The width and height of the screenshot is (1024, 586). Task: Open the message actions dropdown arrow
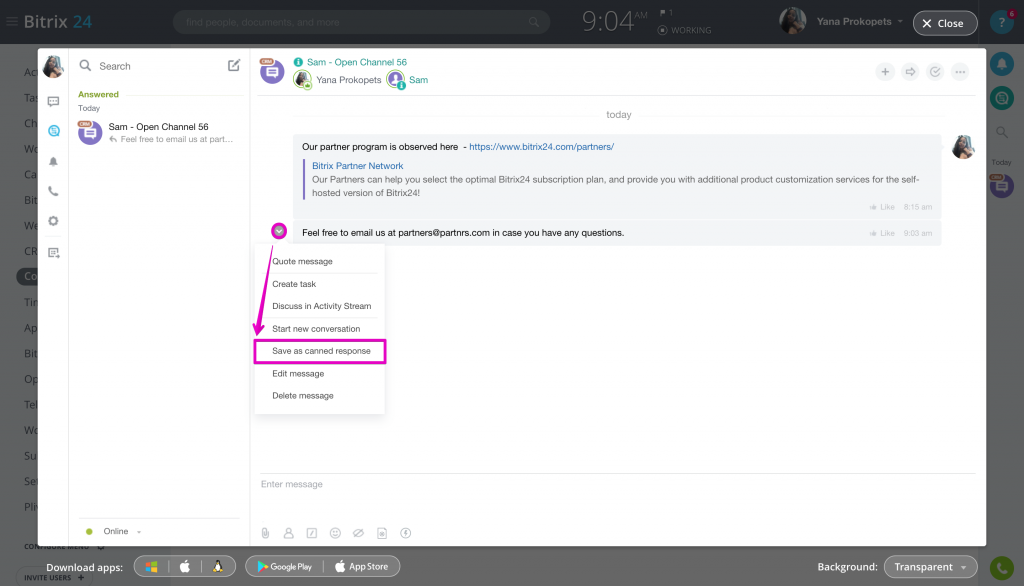pos(279,231)
